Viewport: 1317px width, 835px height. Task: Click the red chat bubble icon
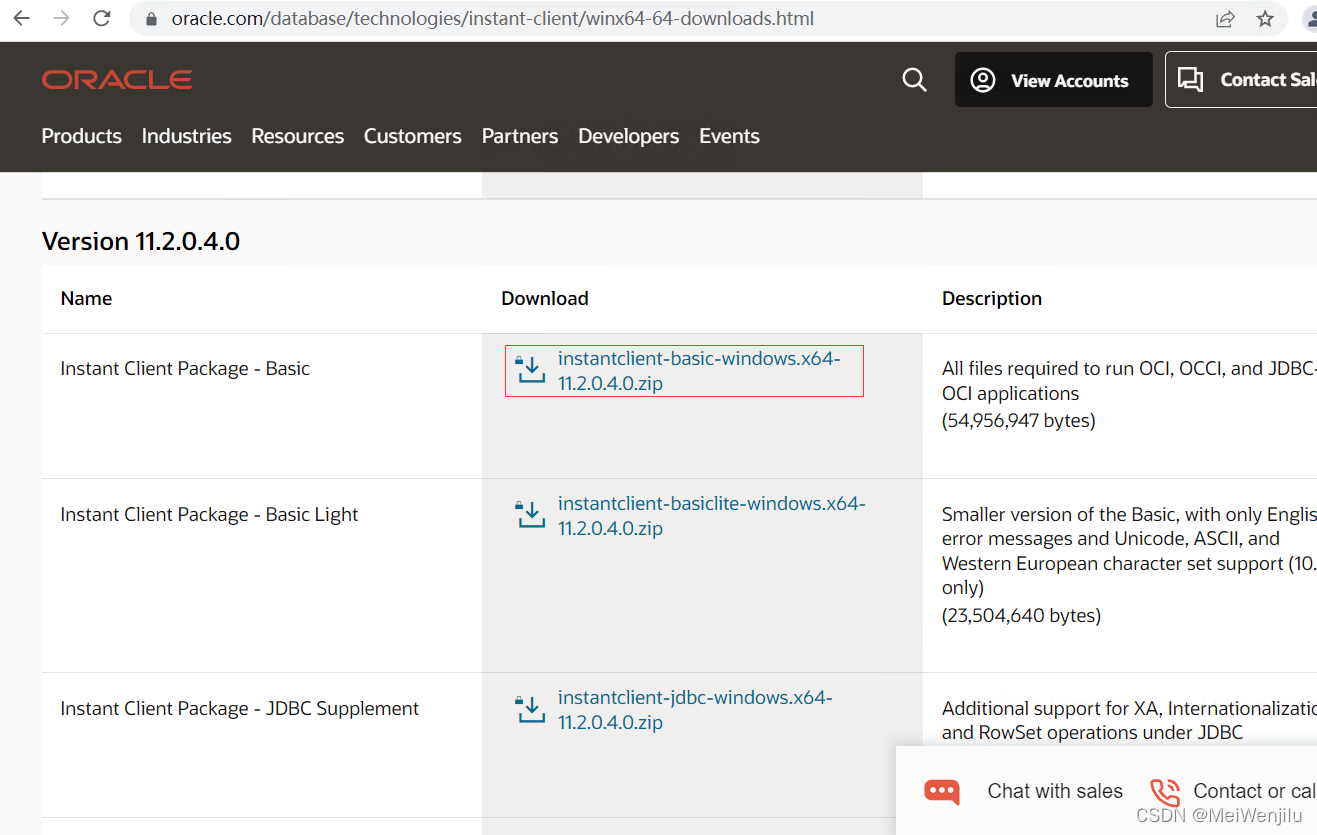[x=942, y=791]
